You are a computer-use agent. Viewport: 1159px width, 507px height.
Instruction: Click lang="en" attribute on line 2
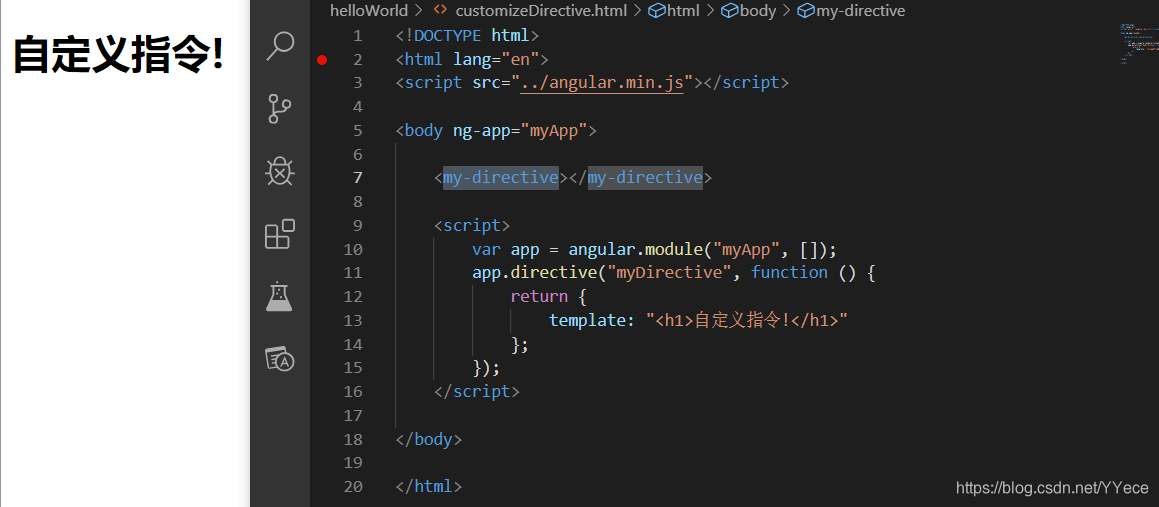coord(496,59)
